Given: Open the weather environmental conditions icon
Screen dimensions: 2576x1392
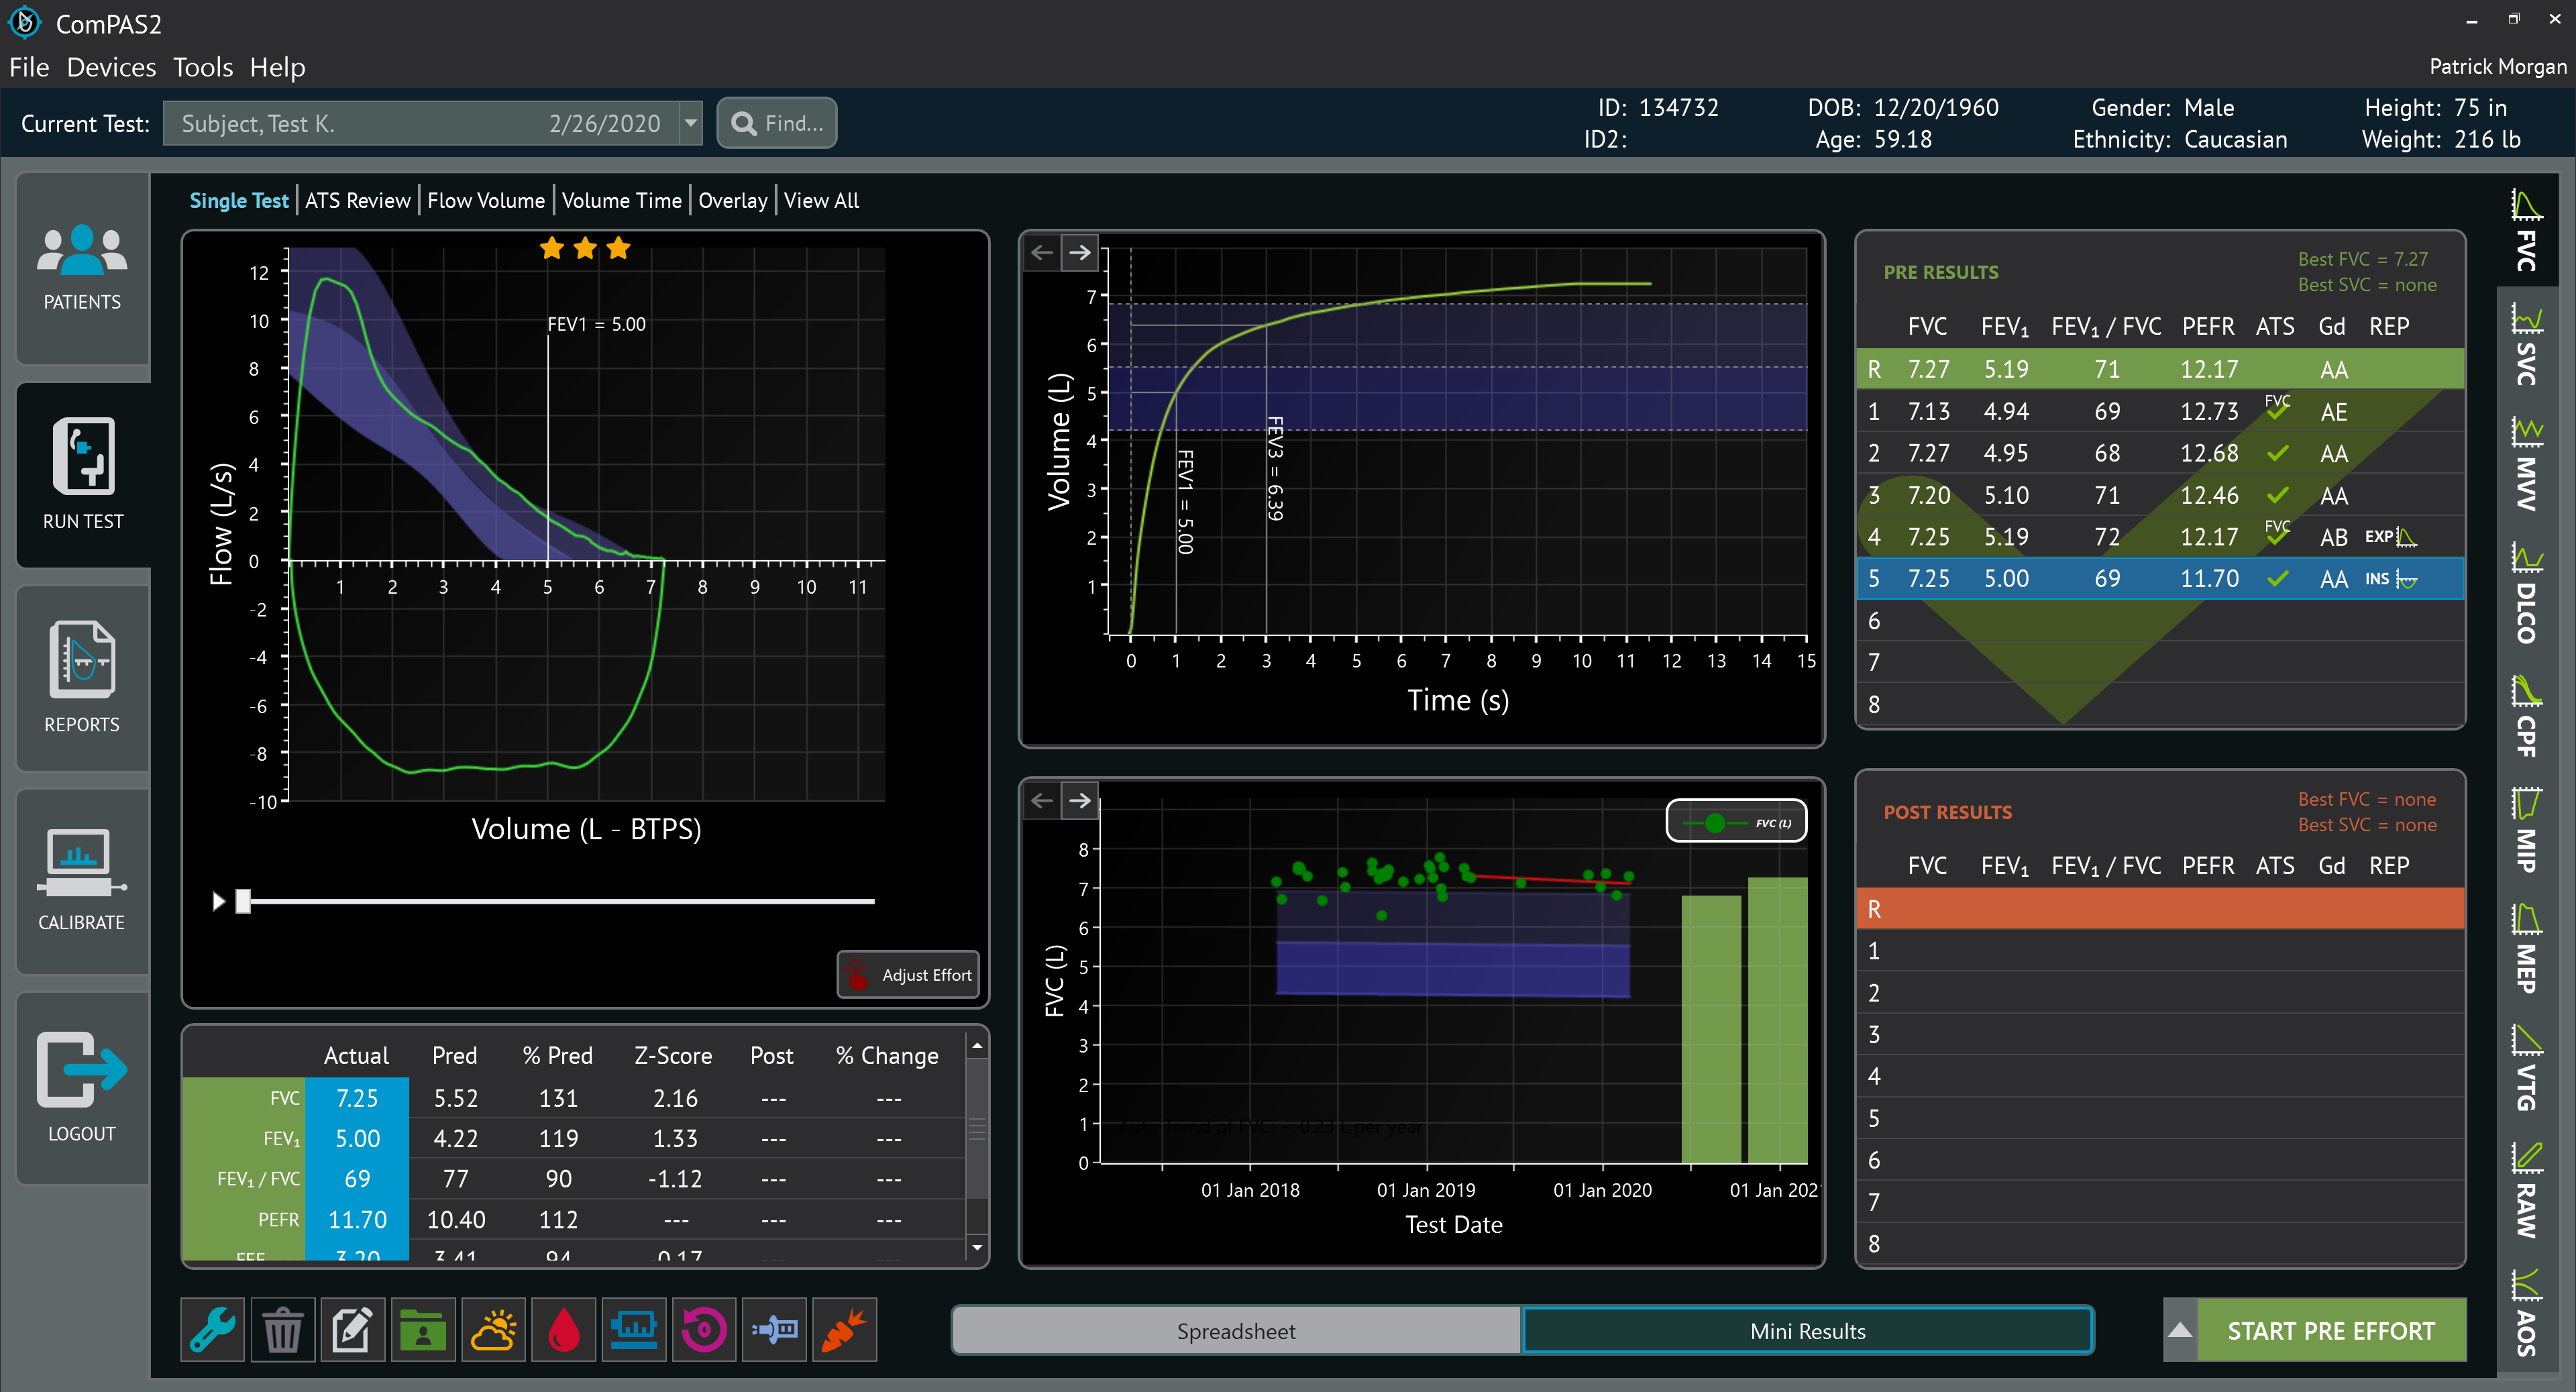Looking at the screenshot, I should (493, 1329).
